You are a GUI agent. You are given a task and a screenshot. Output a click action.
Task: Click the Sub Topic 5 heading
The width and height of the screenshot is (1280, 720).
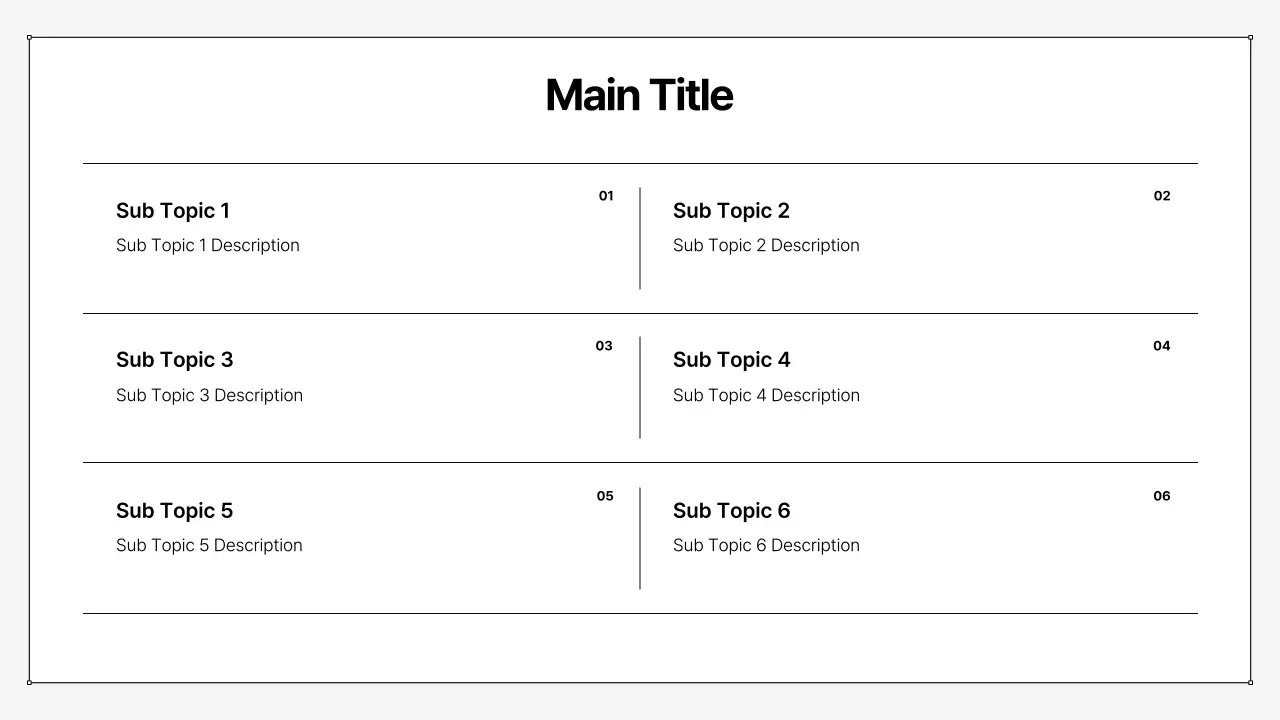174,511
